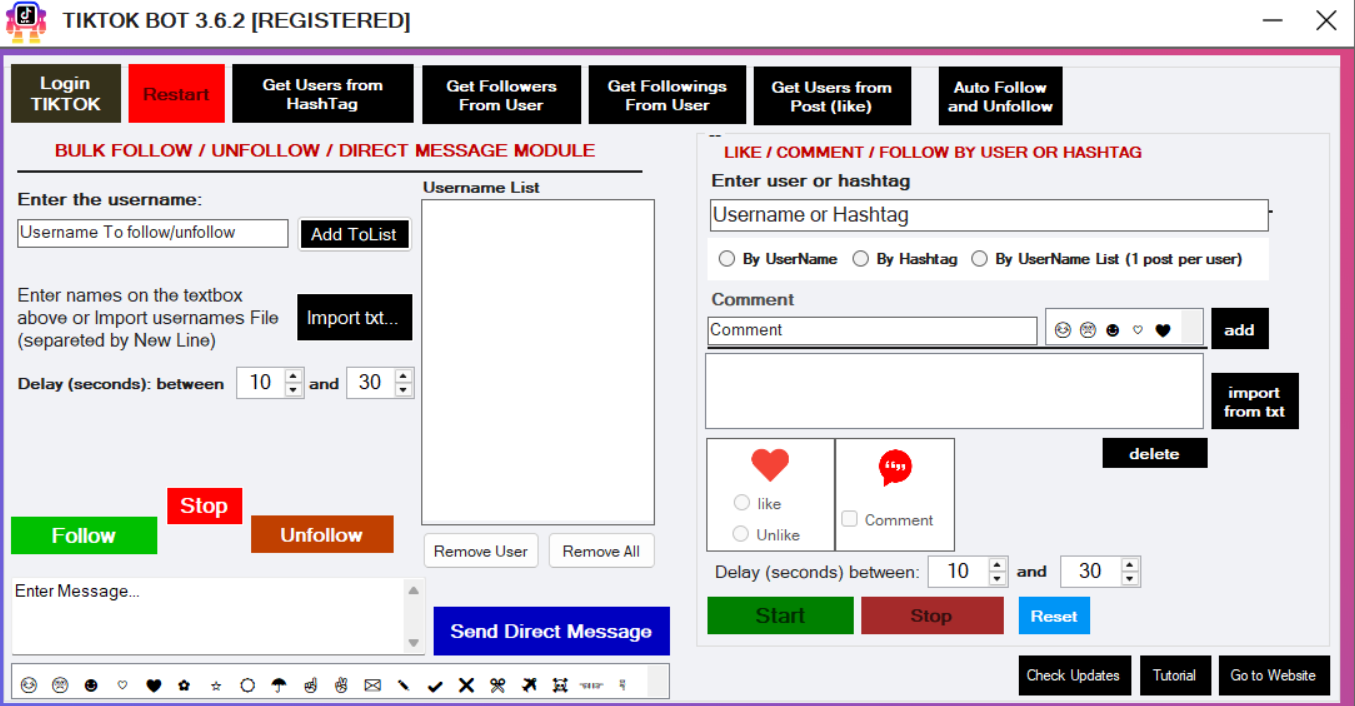Click the Username or Hashtag input field
This screenshot has height=706, width=1355.
pyautogui.click(x=988, y=215)
